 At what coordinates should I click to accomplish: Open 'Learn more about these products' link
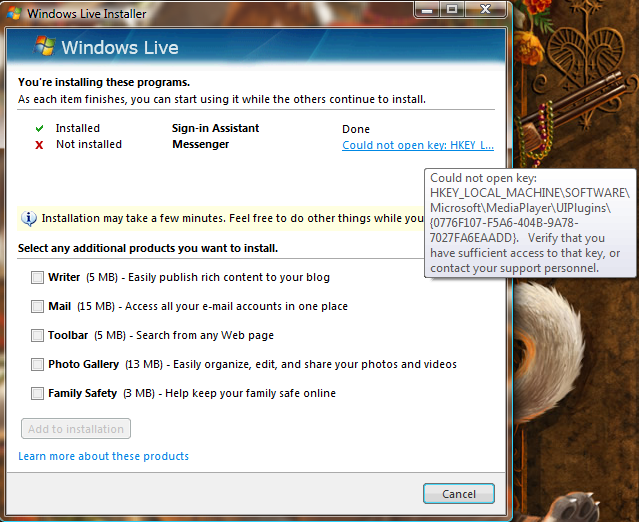(104, 456)
